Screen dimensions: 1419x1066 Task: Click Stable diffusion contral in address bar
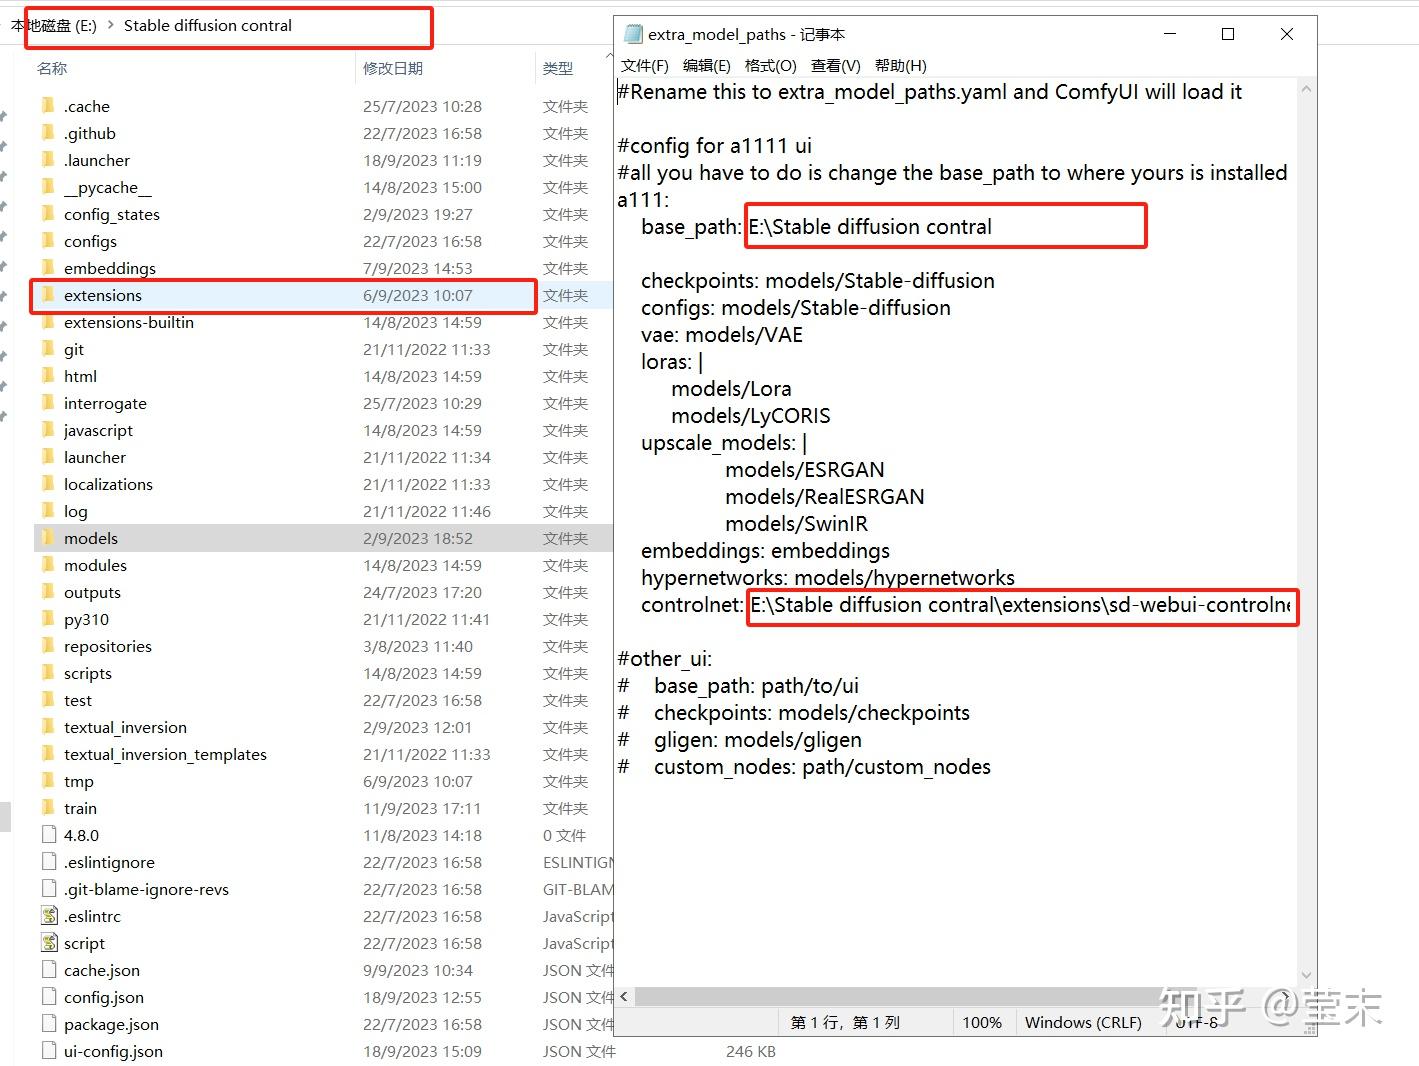click(208, 26)
